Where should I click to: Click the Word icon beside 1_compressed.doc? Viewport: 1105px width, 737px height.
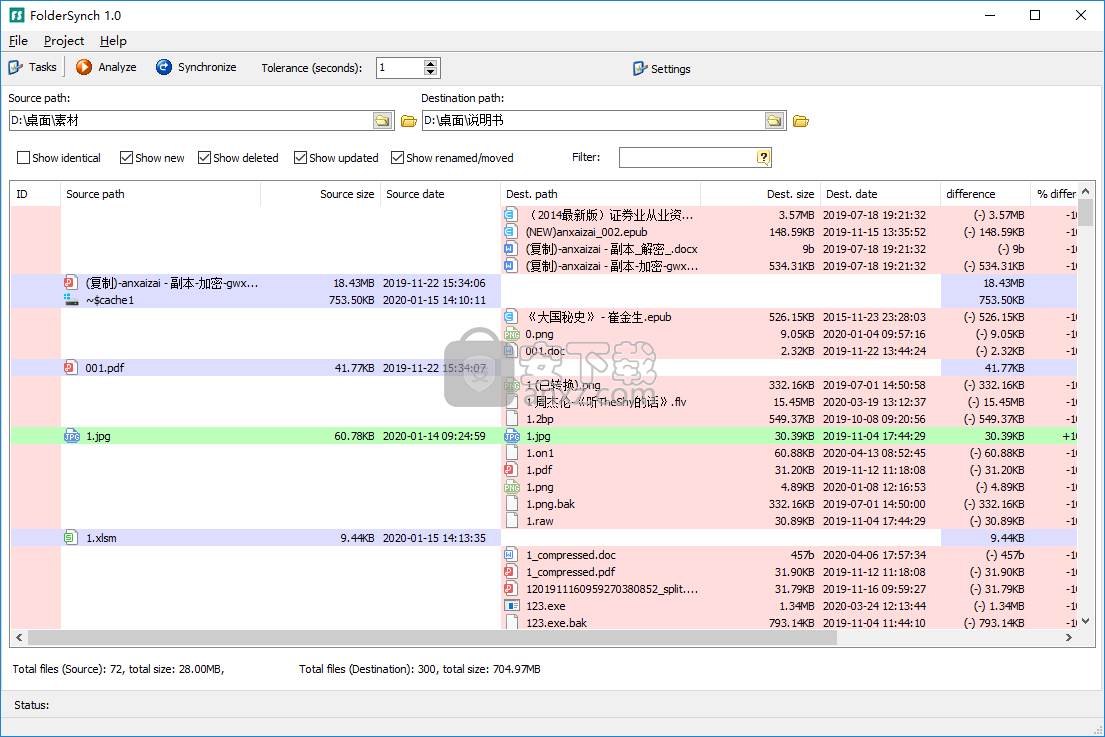511,555
